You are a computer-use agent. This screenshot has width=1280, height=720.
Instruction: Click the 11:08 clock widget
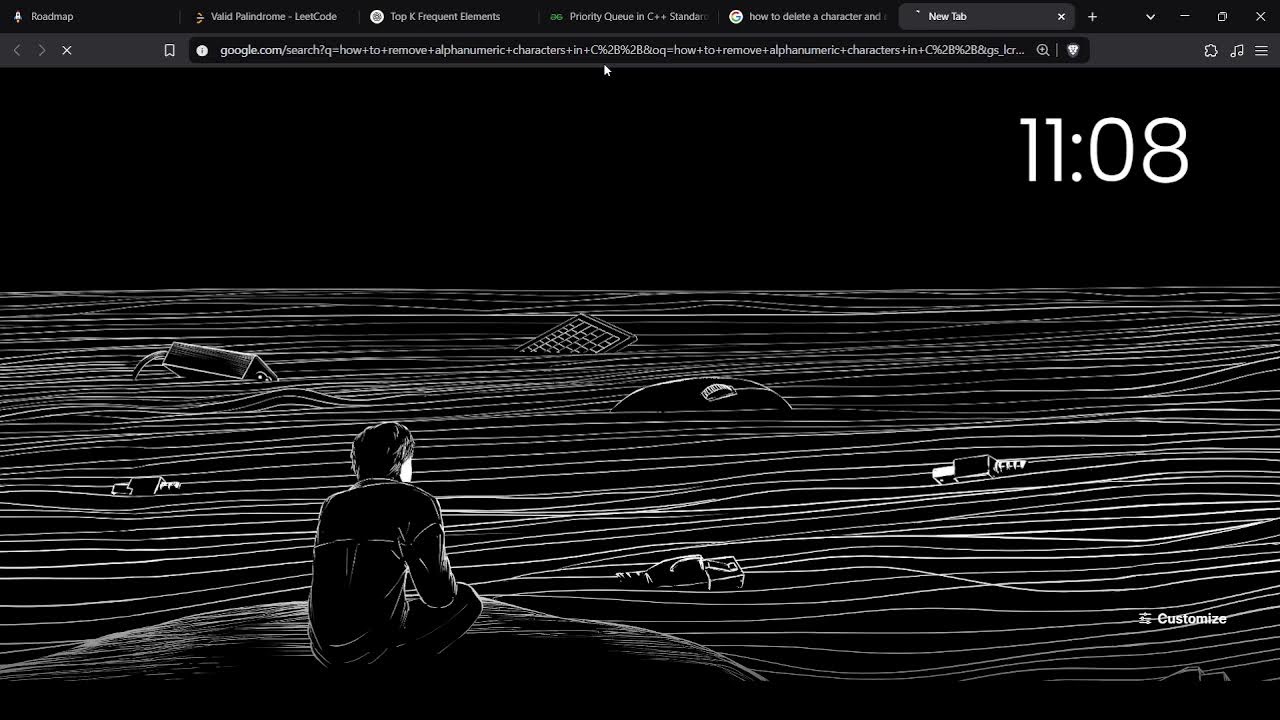1104,150
